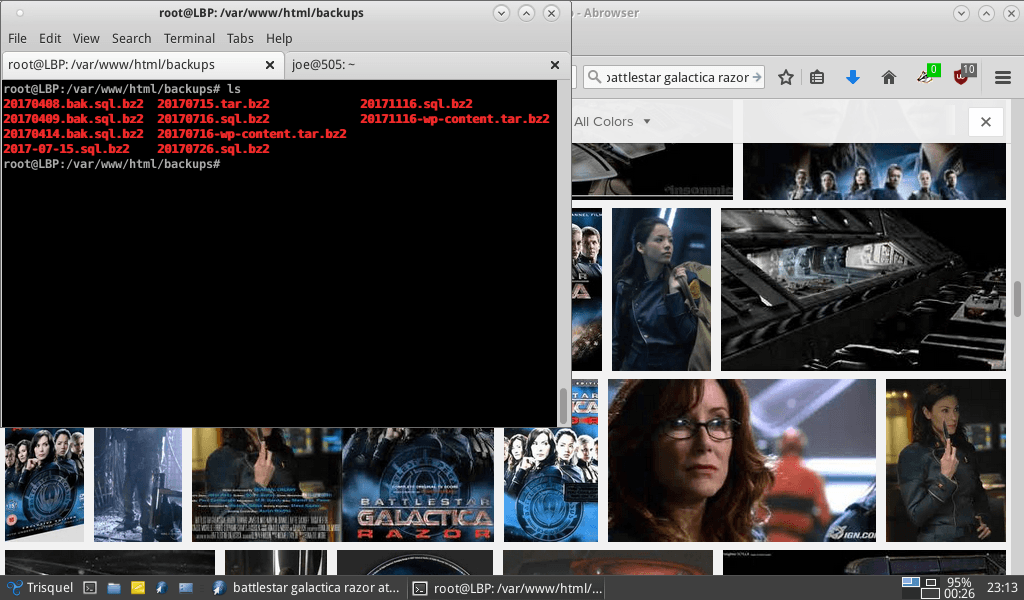Click the yellow launcher icon in taskbar

click(x=138, y=588)
